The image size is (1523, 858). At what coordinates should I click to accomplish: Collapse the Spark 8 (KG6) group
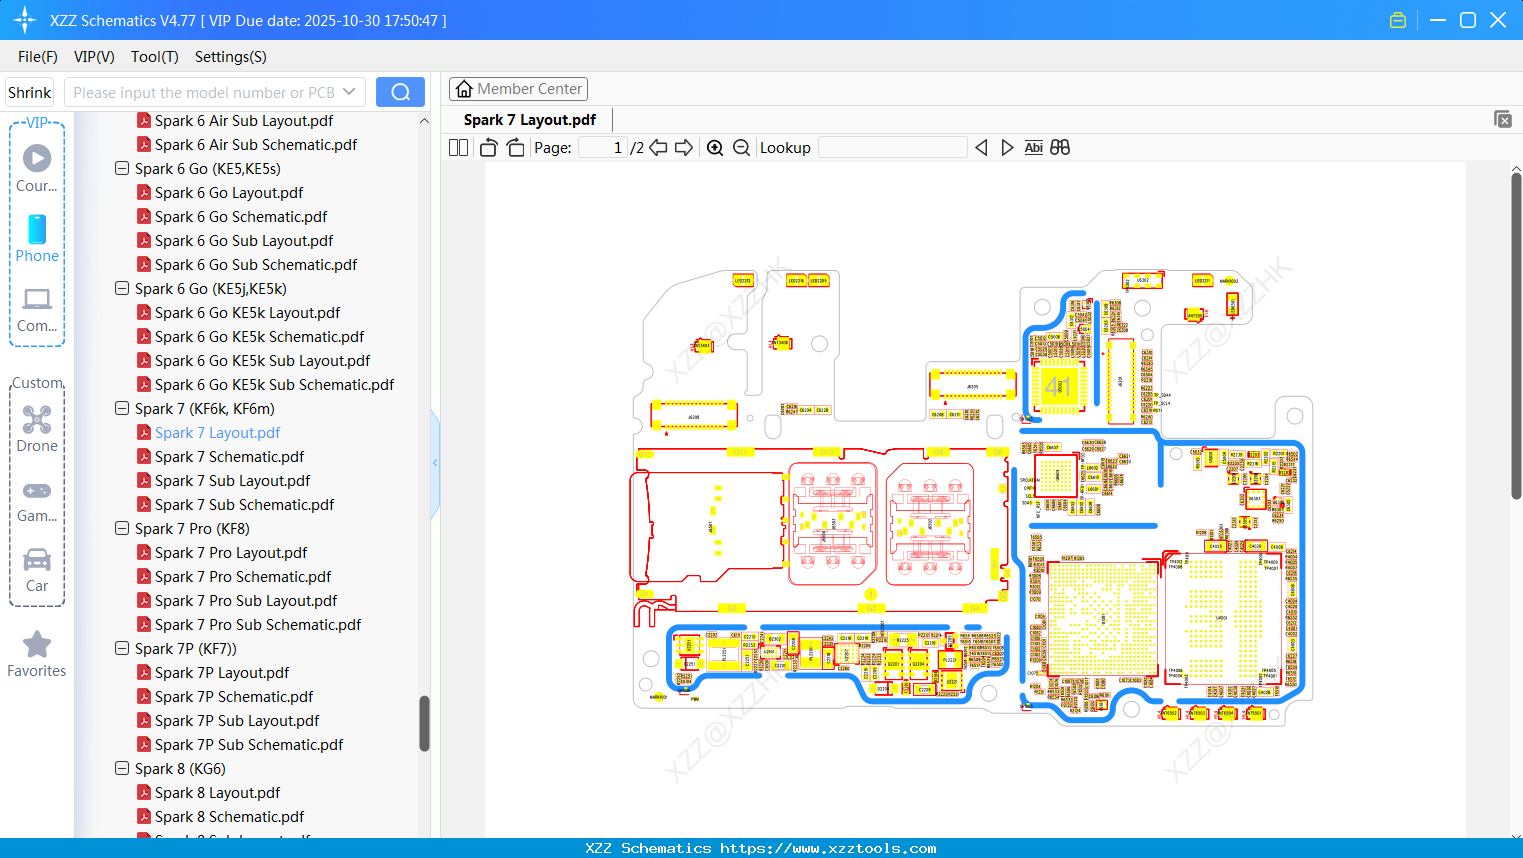tap(121, 768)
